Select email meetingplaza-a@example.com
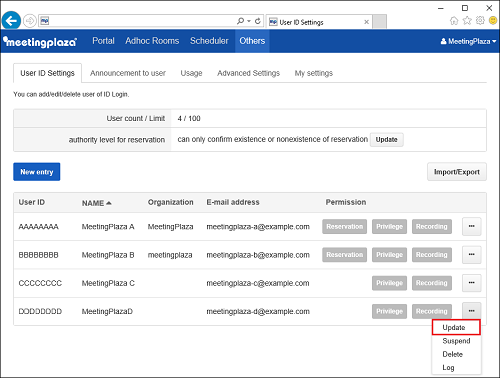 point(258,227)
